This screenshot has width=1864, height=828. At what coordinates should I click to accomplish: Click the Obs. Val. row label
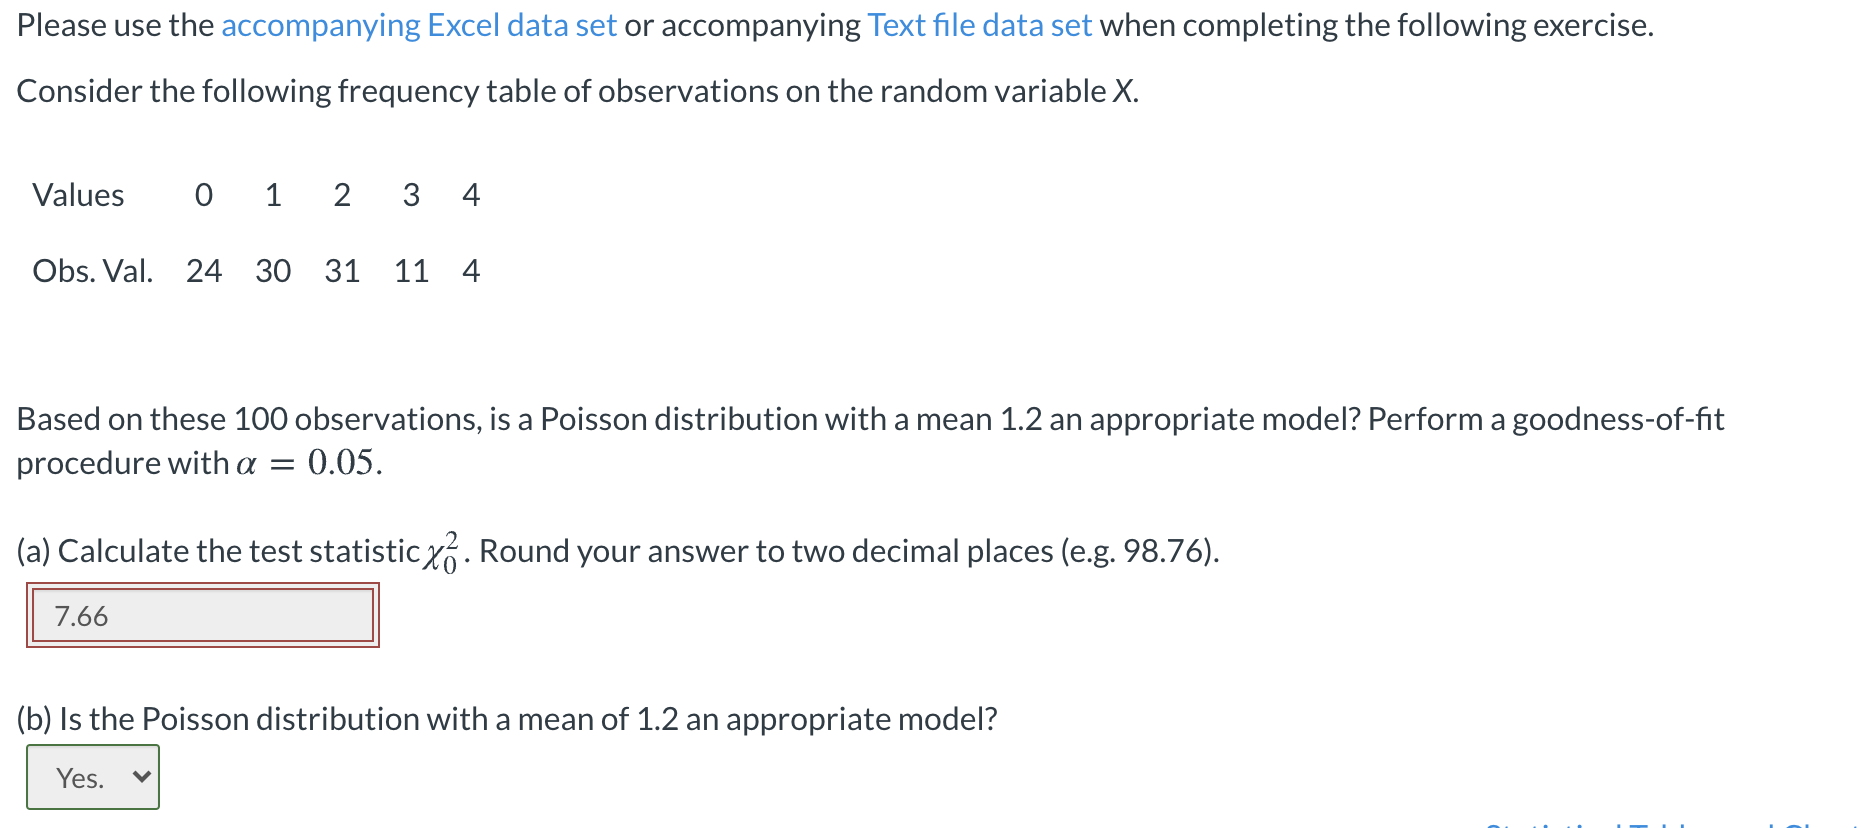tap(92, 271)
